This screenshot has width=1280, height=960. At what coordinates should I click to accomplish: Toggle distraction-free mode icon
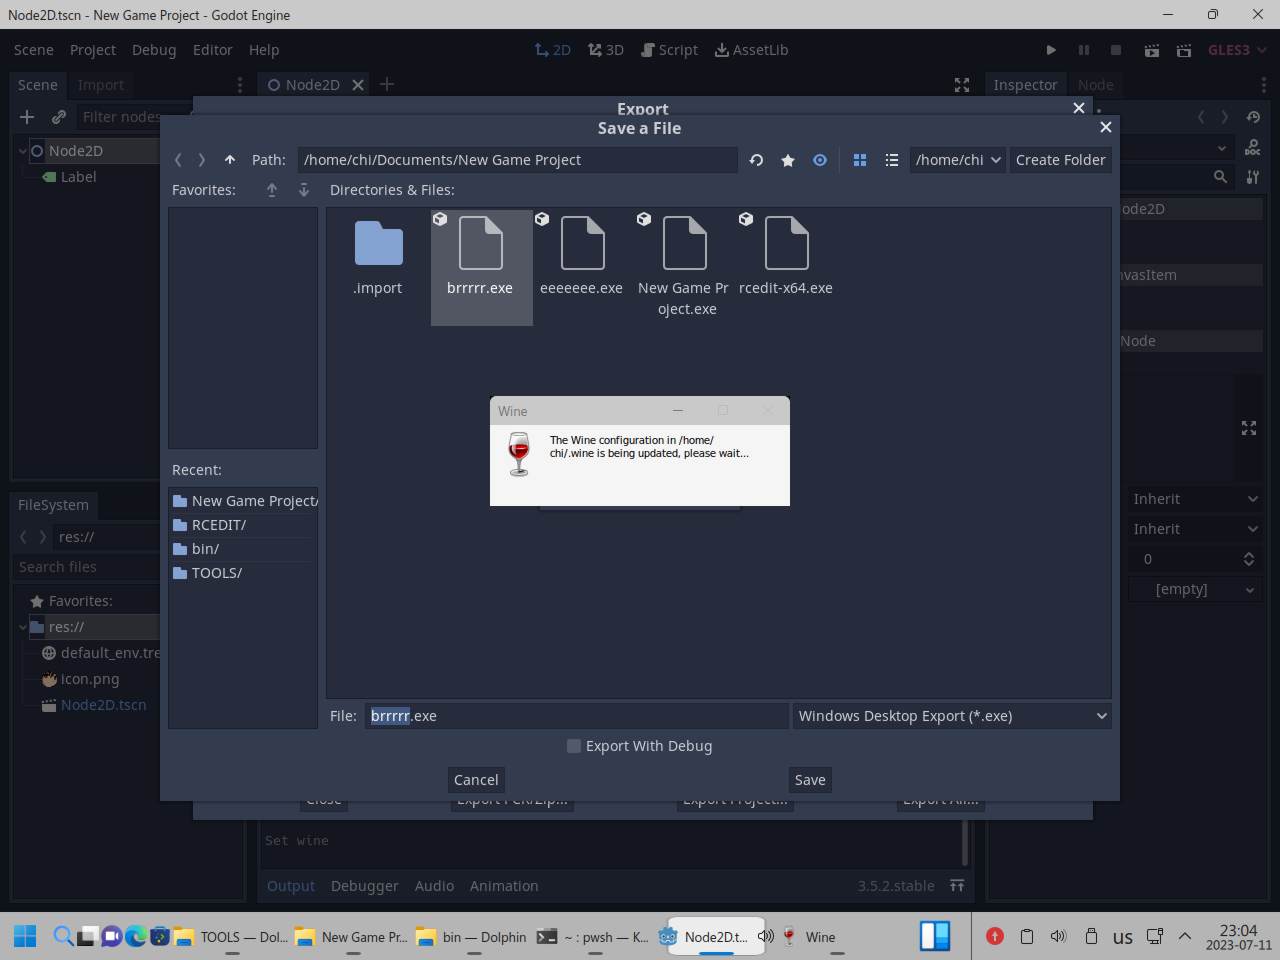tap(962, 85)
